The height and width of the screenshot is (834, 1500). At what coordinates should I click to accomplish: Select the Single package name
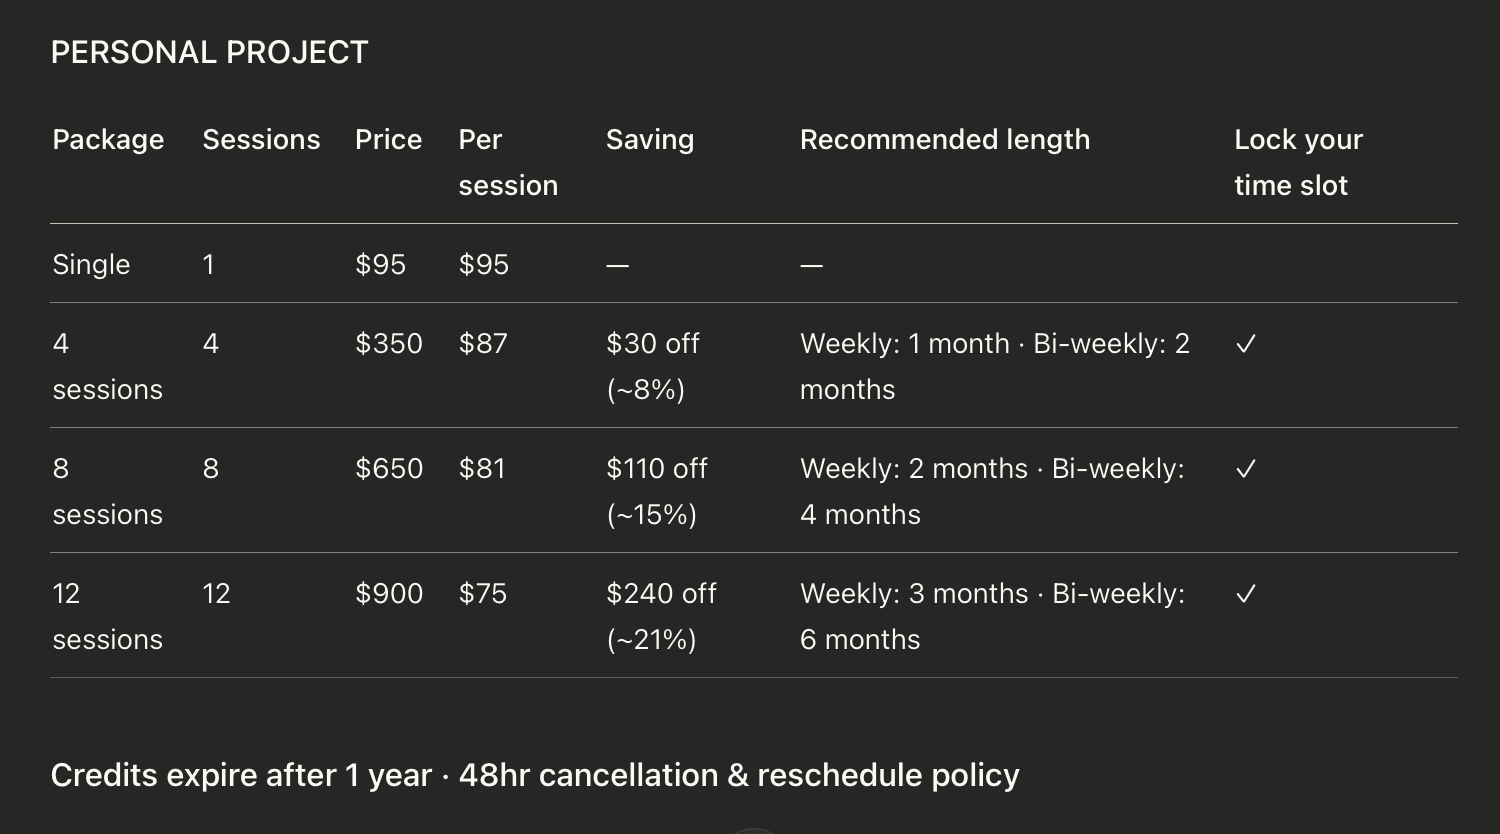click(91, 265)
